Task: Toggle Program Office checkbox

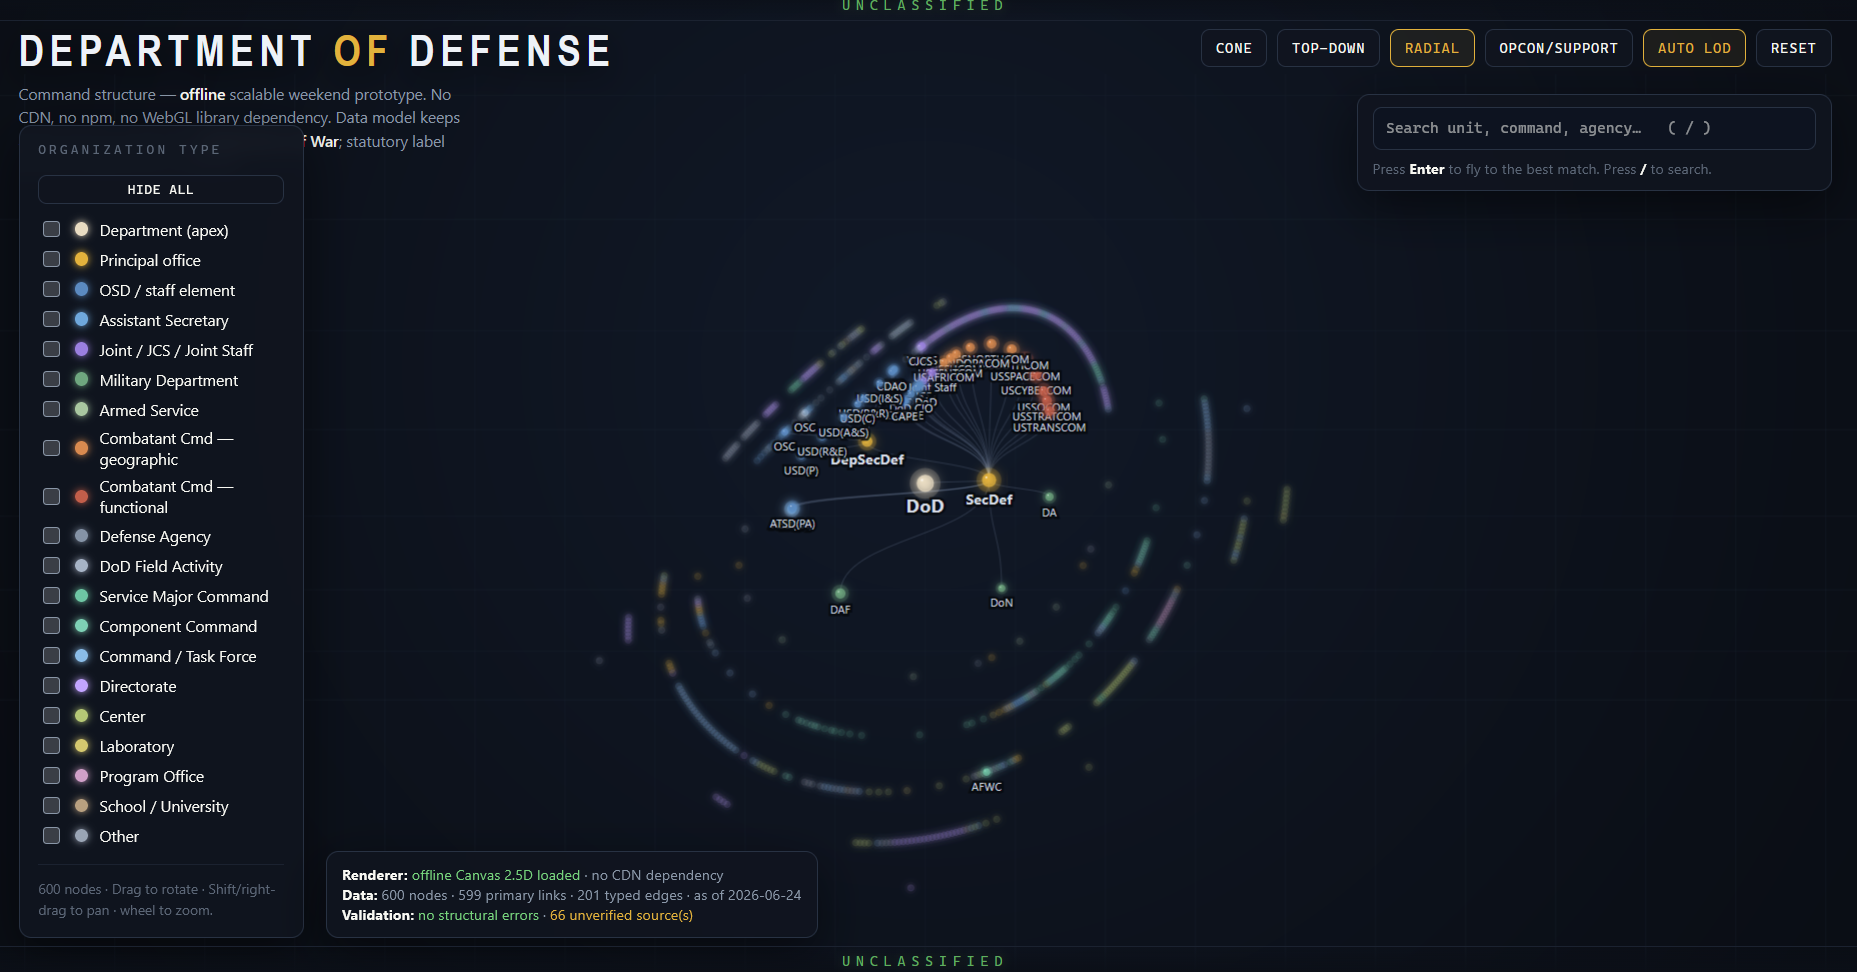Action: tap(52, 776)
